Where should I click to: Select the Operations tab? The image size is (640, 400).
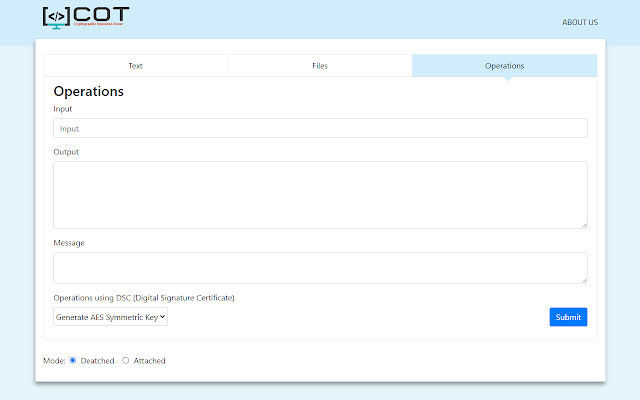pos(504,66)
